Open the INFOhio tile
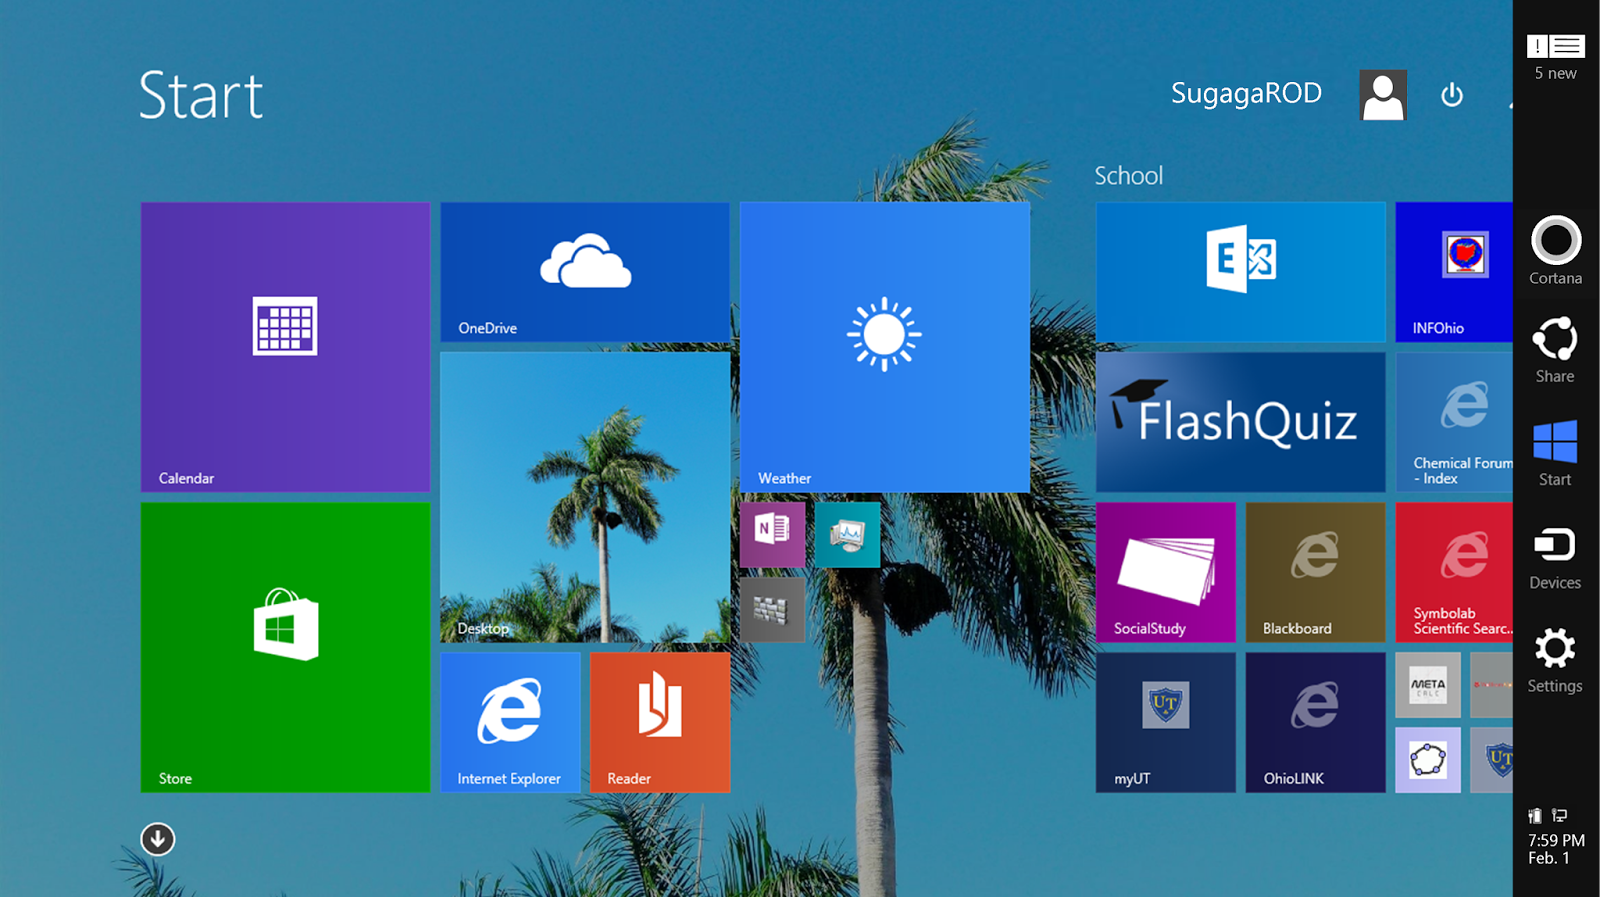Screen dimensions: 1600x897 [1454, 272]
